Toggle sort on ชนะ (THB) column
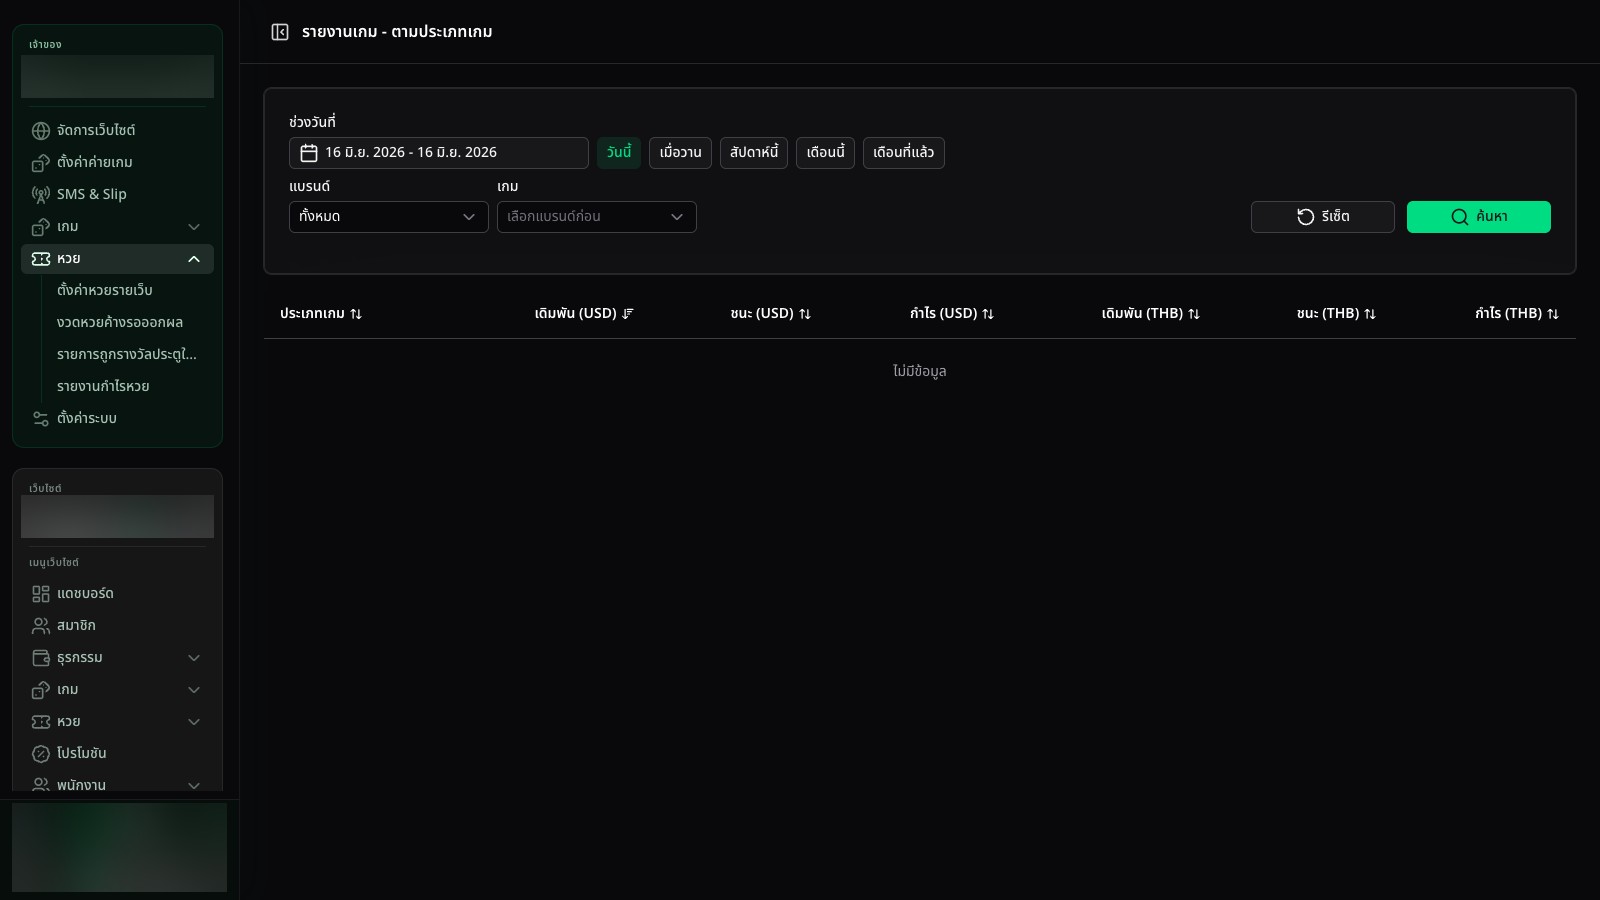 pyautogui.click(x=1336, y=314)
